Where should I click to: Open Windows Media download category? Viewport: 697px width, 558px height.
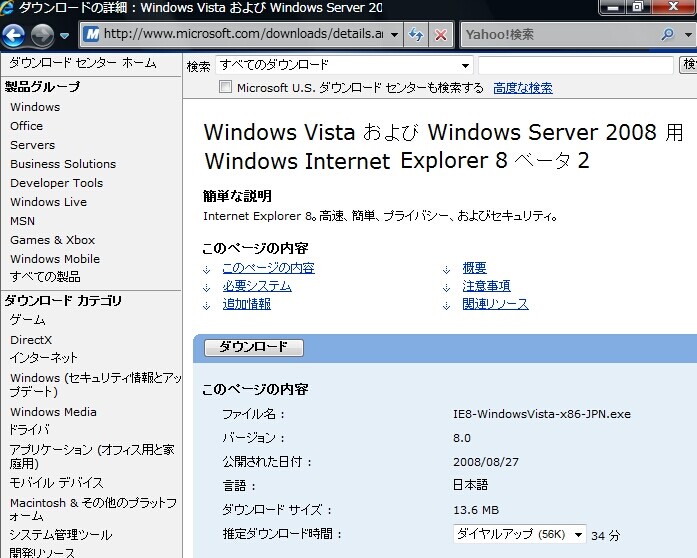coord(53,412)
